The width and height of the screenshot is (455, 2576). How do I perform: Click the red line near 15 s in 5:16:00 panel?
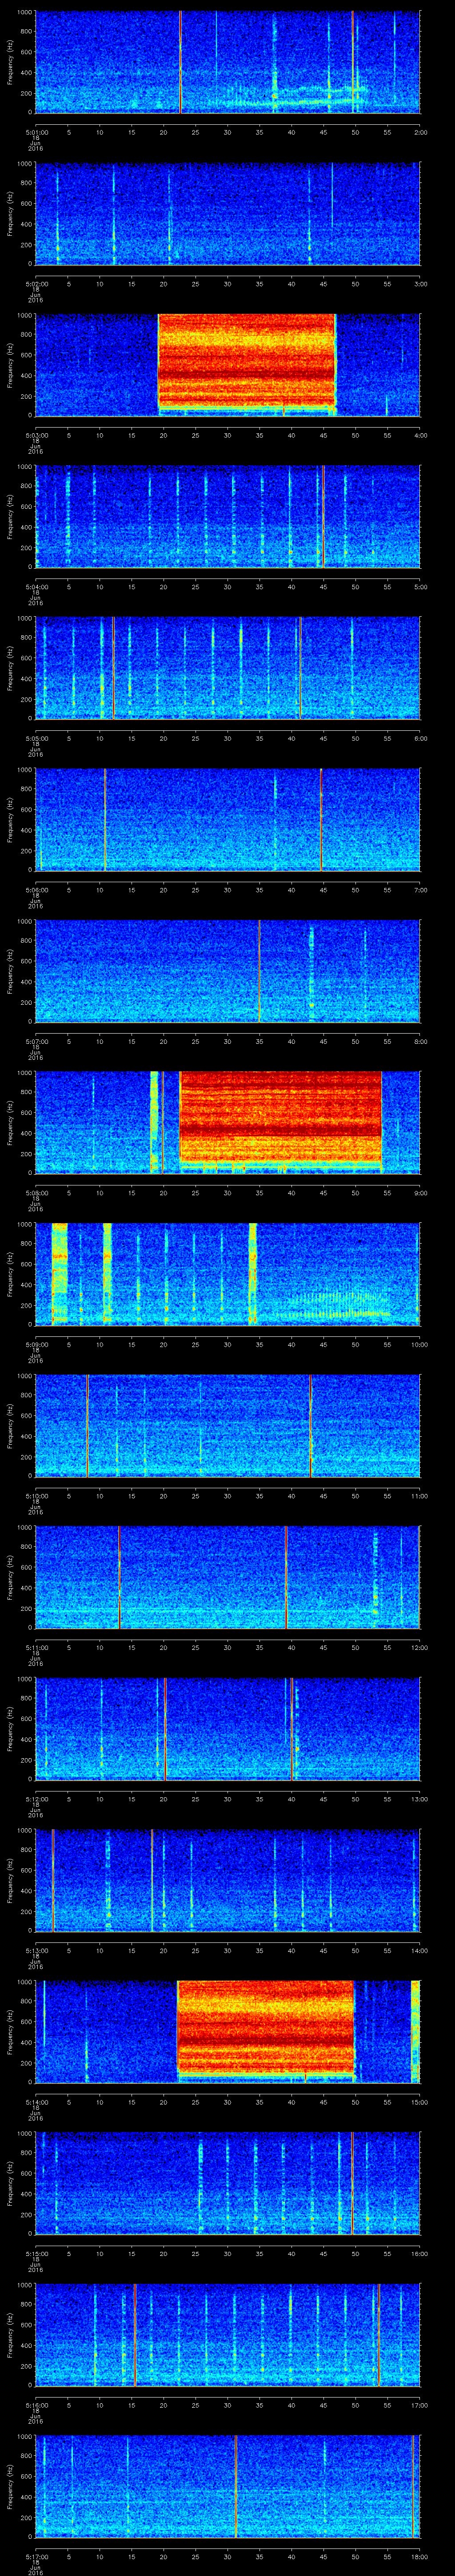point(135,2334)
